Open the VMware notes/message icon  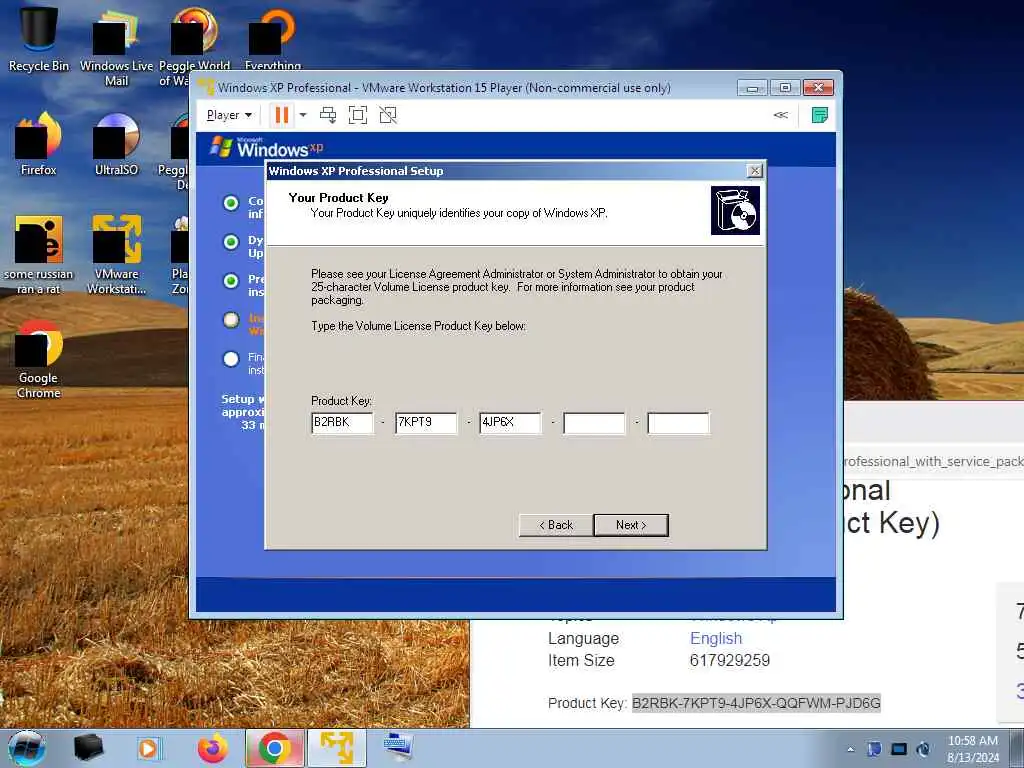[x=820, y=116]
